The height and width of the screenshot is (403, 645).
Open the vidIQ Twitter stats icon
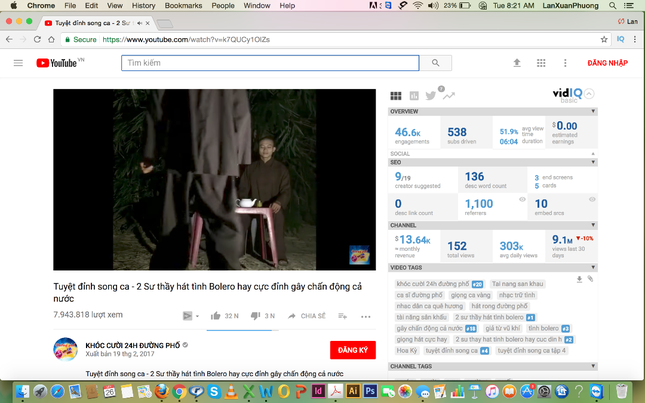coord(430,96)
